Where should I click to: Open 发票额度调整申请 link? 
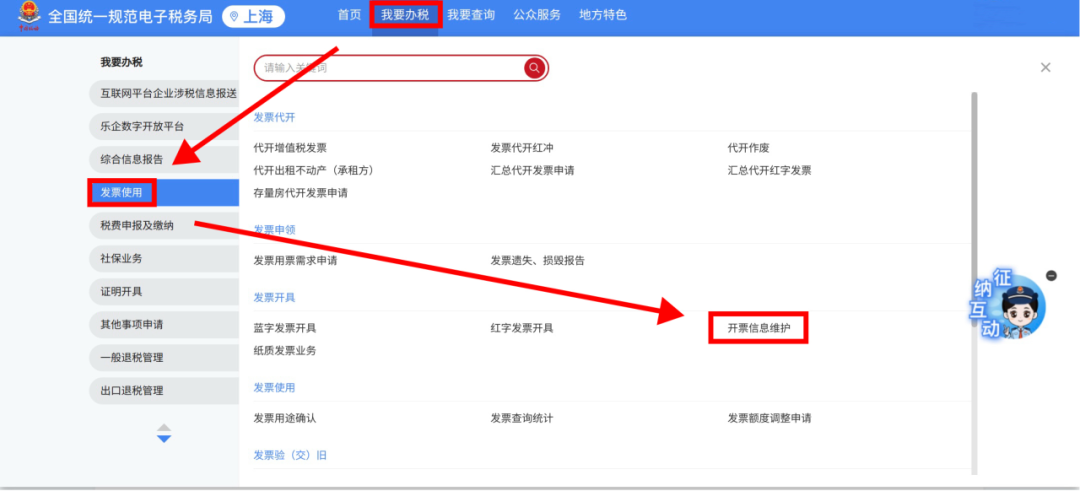(769, 418)
